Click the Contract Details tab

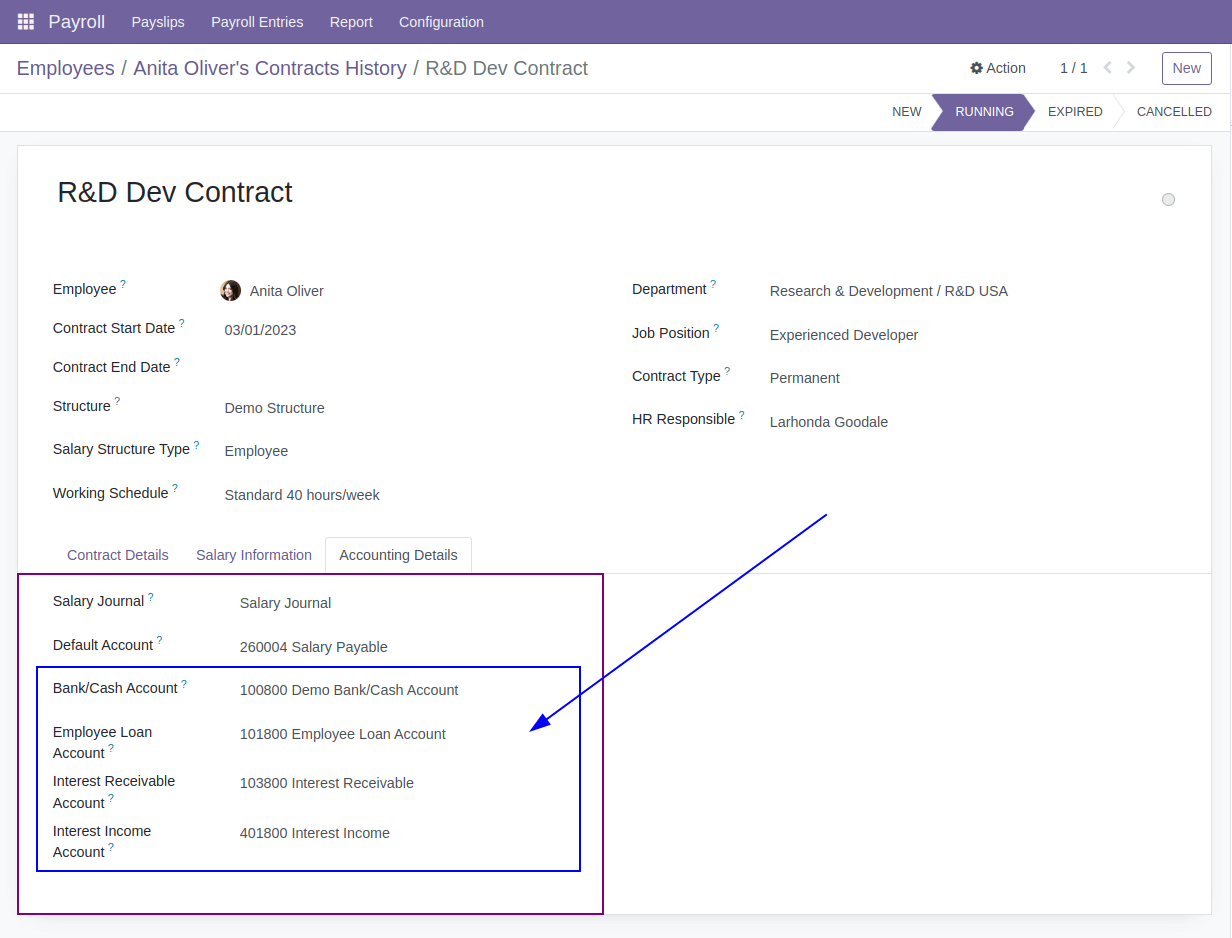117,555
